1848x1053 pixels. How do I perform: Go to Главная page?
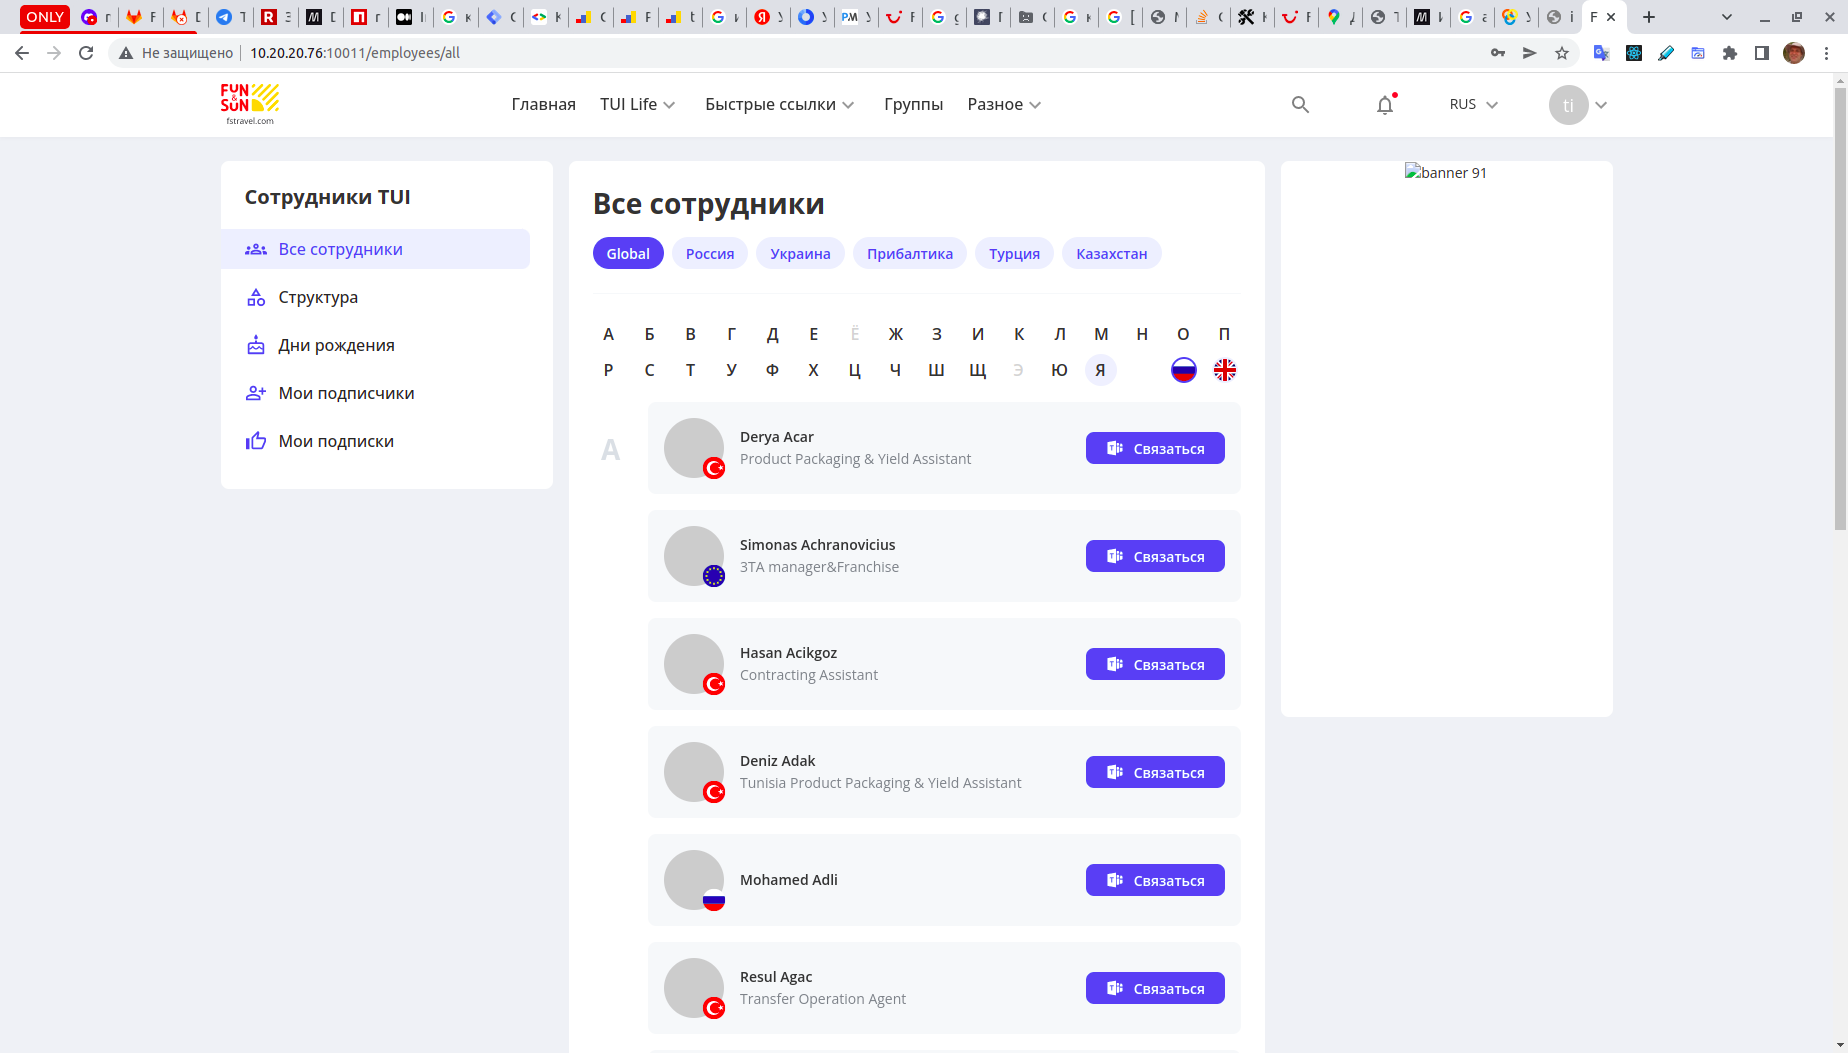(543, 104)
